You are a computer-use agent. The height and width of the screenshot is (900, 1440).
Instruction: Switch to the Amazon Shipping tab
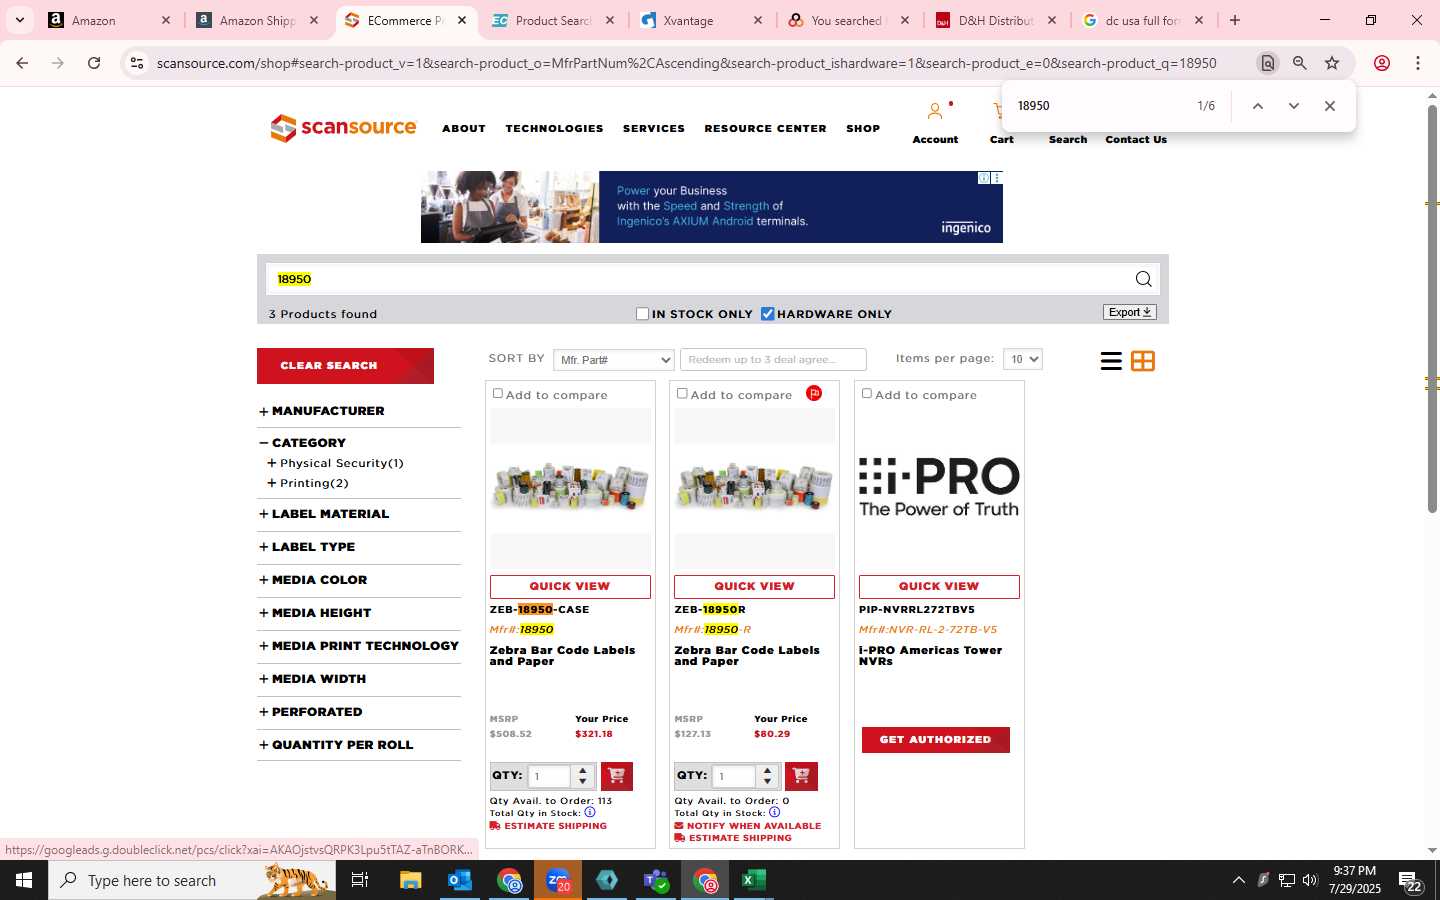[257, 20]
